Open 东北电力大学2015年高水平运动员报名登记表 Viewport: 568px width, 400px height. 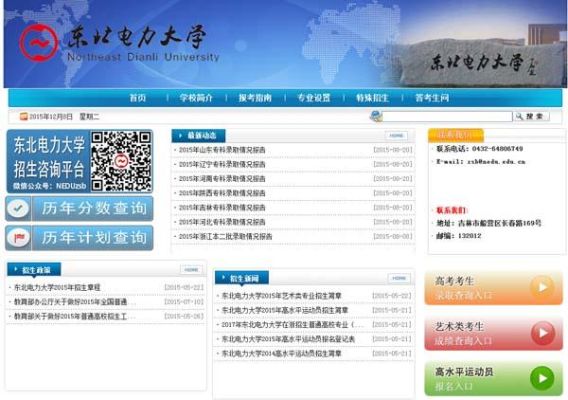pos(288,339)
